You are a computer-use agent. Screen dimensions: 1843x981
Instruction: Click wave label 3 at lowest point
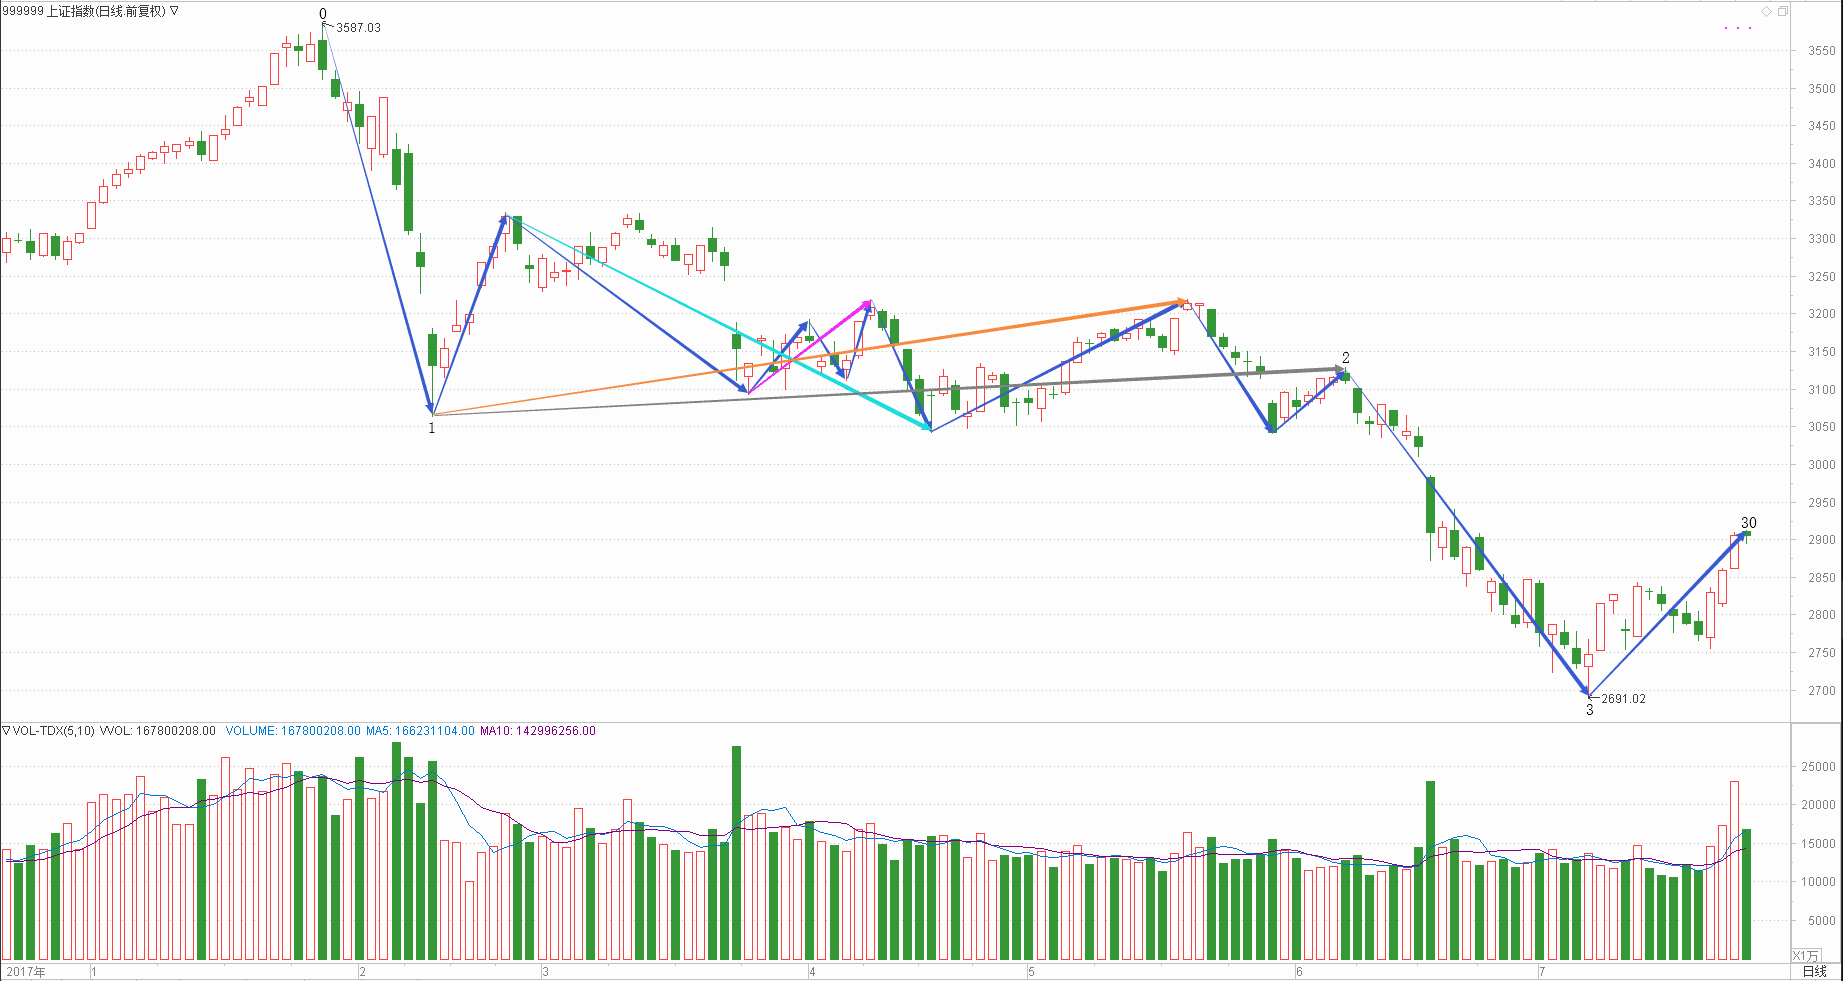[1589, 710]
